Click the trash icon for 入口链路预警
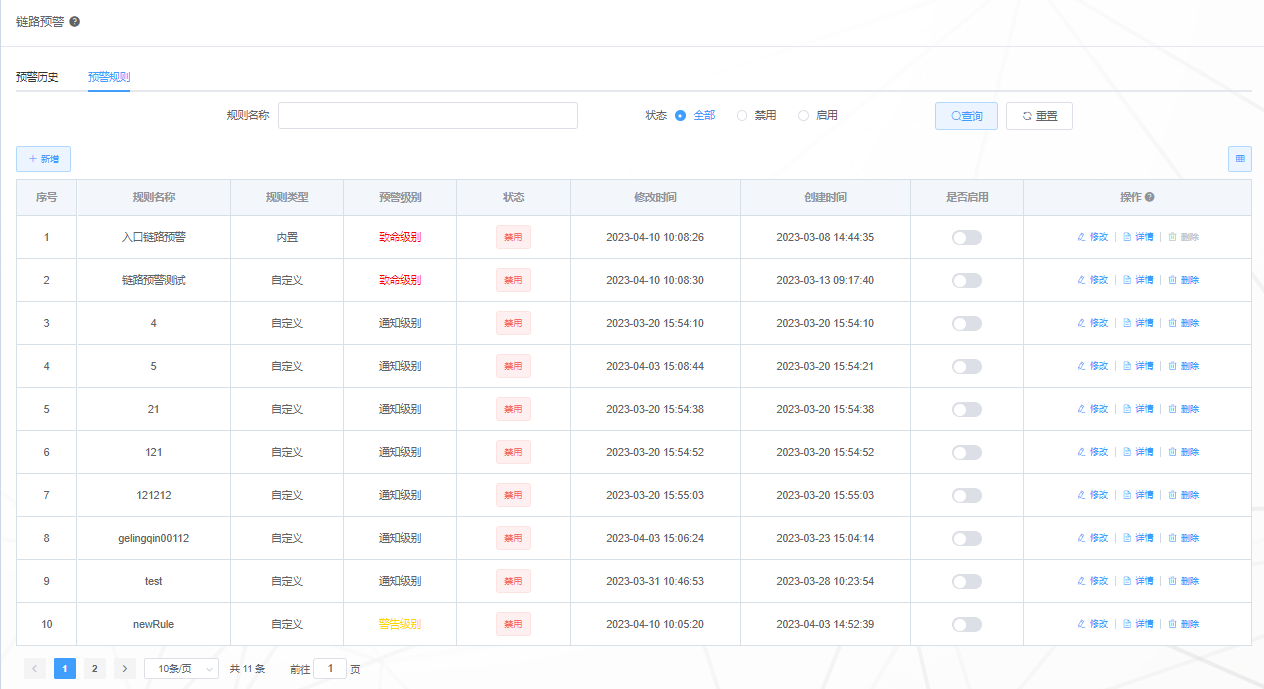The height and width of the screenshot is (689, 1264). coord(1173,237)
